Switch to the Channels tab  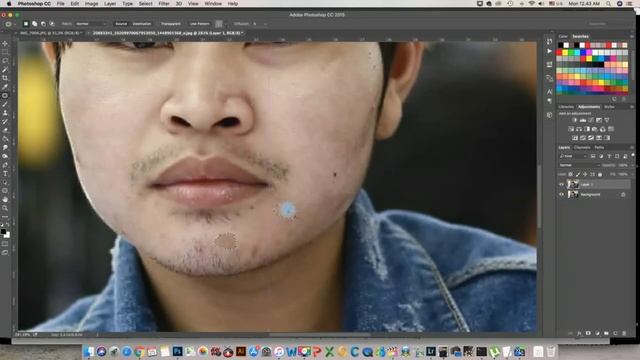pos(582,147)
